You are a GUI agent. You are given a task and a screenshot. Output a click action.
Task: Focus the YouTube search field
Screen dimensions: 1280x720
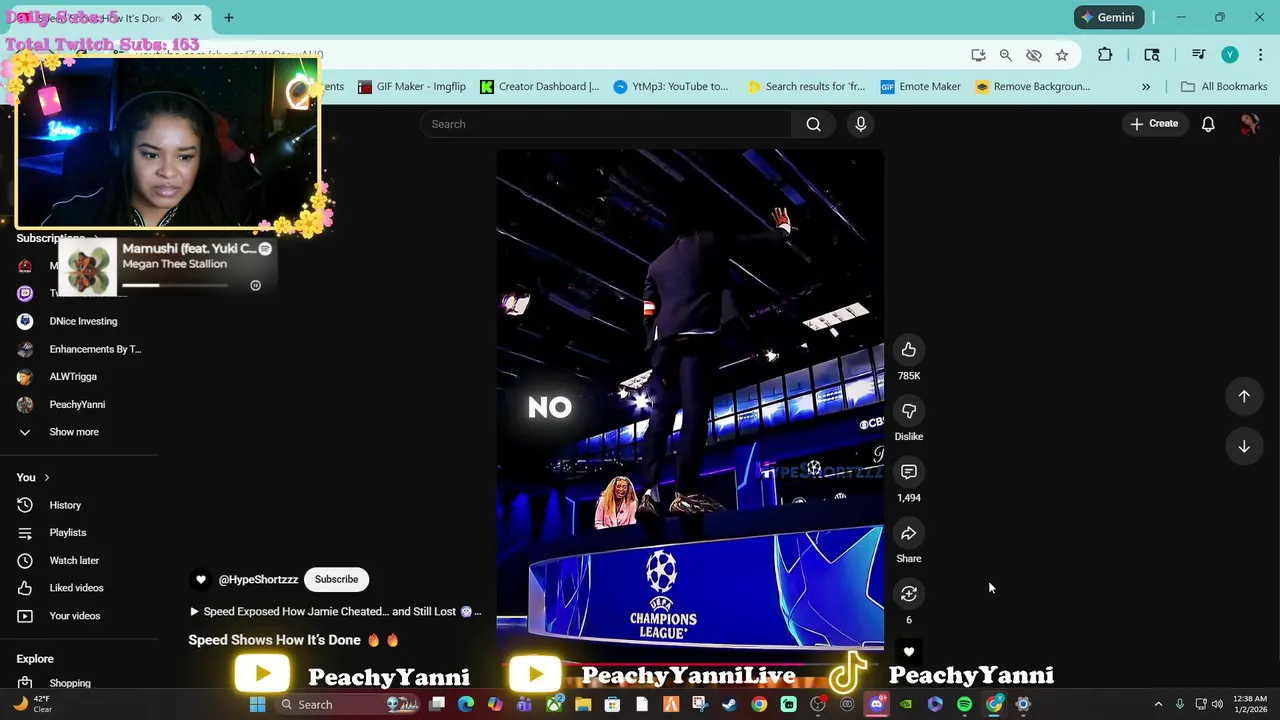[606, 124]
